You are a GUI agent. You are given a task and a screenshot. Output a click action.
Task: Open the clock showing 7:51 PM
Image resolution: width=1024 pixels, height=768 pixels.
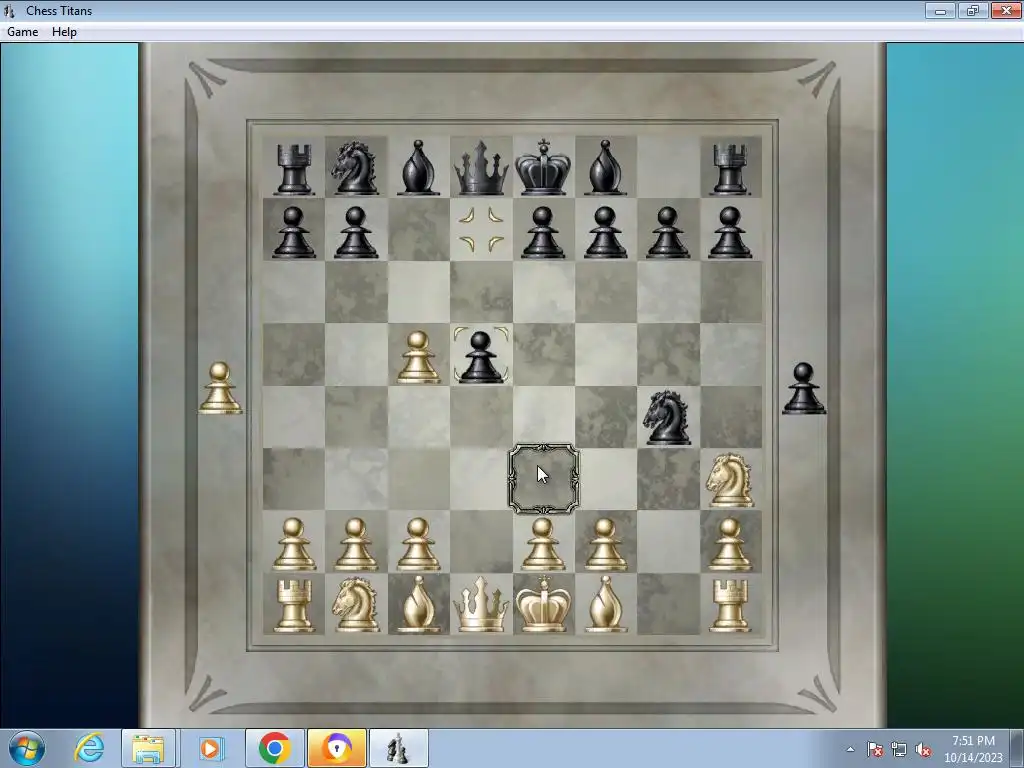pyautogui.click(x=973, y=749)
